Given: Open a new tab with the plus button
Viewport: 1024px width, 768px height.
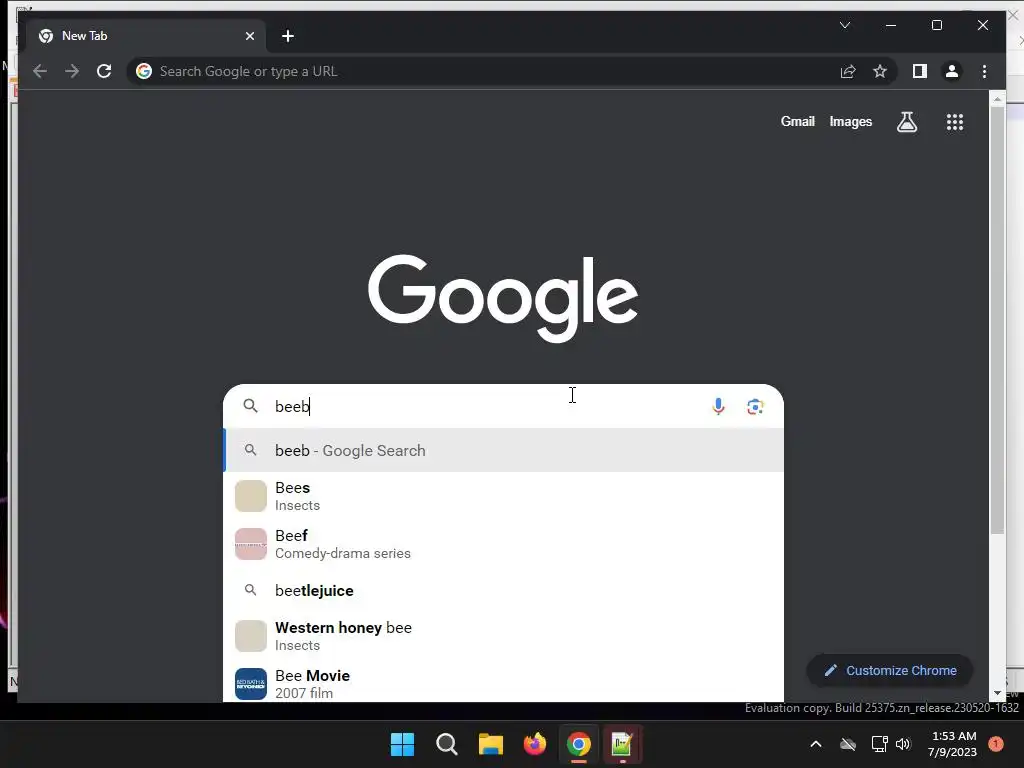Looking at the screenshot, I should click(x=288, y=36).
